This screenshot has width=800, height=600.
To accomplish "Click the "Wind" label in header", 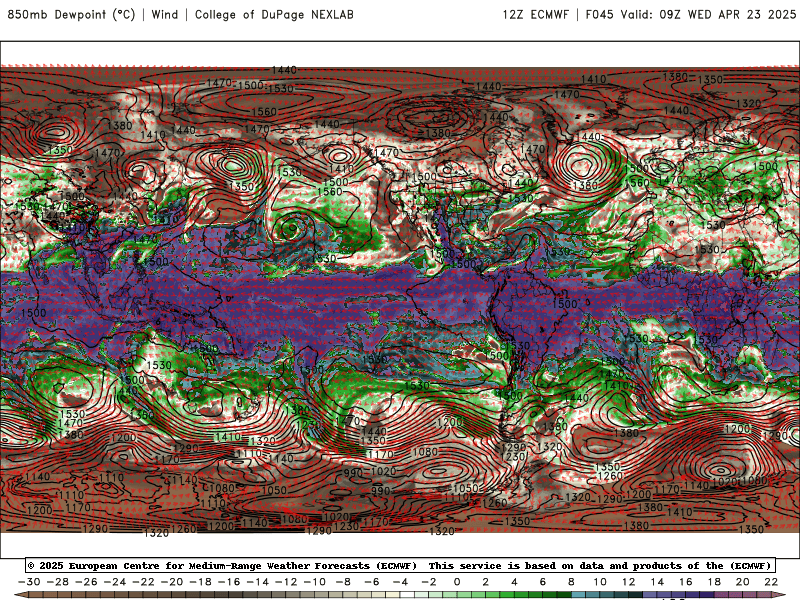I will click(165, 14).
